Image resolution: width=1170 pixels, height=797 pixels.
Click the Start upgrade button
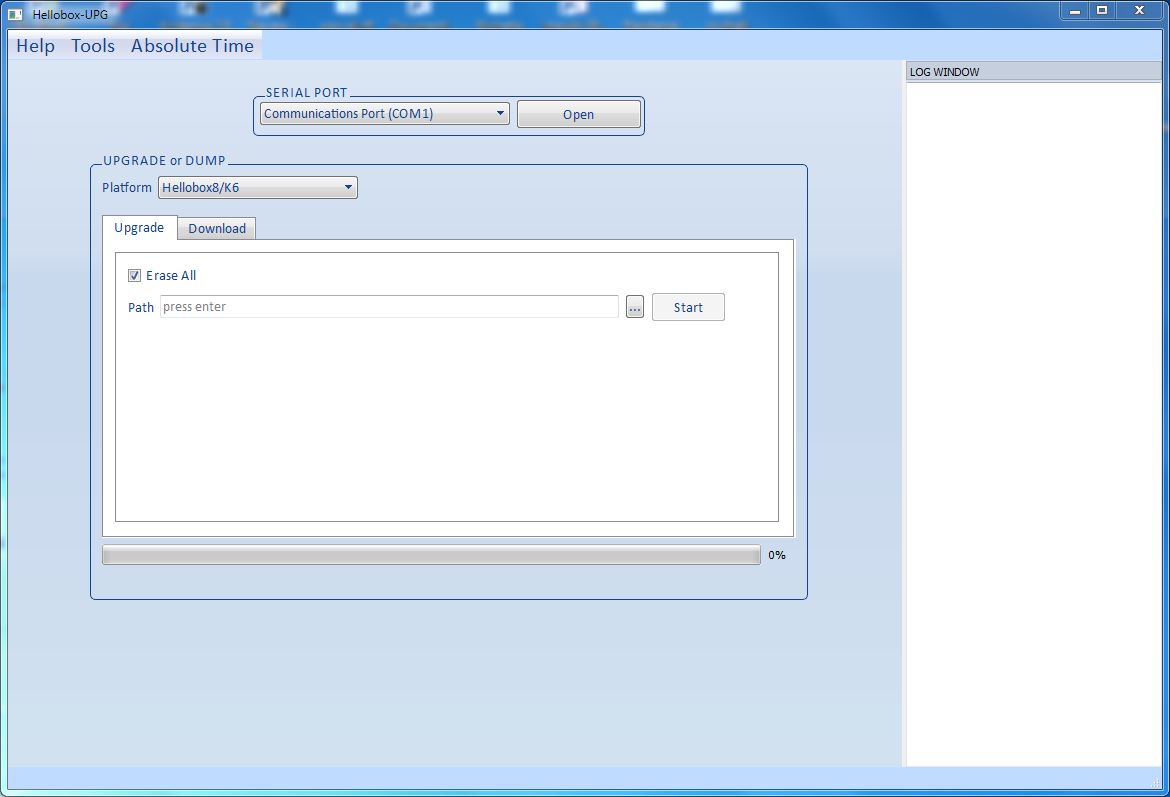pyautogui.click(x=688, y=307)
